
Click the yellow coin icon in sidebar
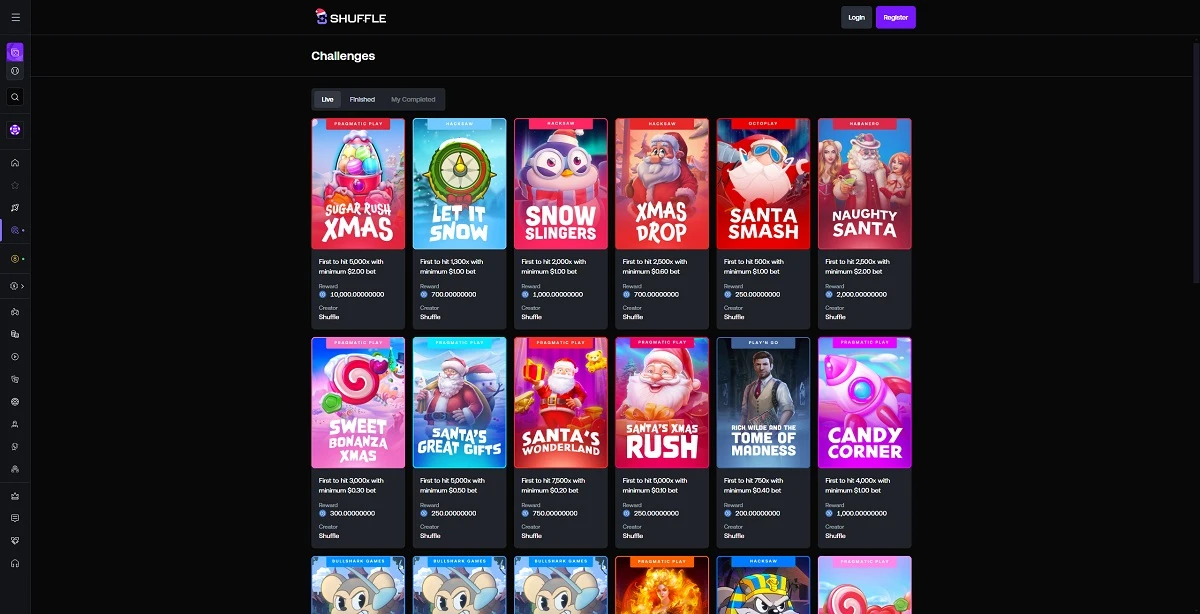(x=15, y=259)
